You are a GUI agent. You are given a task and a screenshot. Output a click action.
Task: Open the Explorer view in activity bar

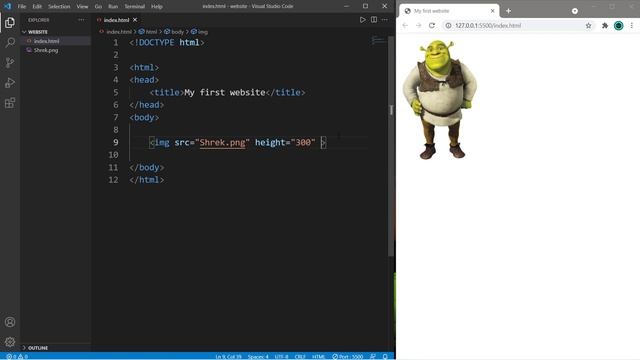point(10,22)
